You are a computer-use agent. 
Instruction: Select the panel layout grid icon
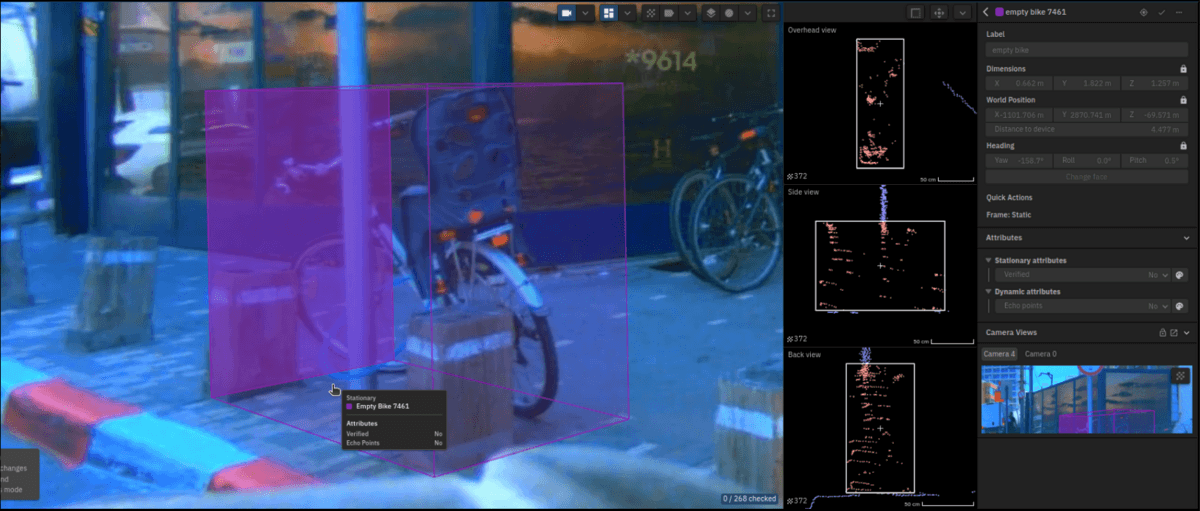pyautogui.click(x=608, y=13)
